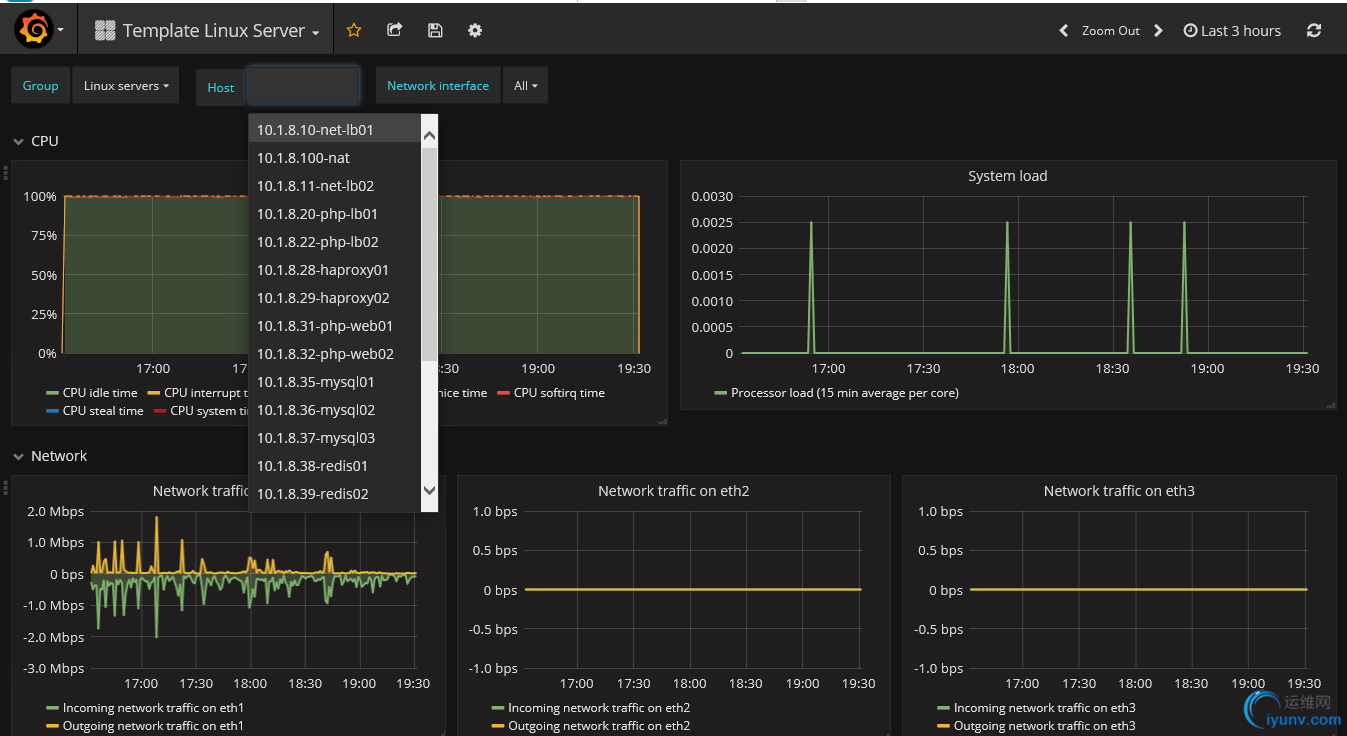Save dashboard using floppy disk icon

pos(435,31)
